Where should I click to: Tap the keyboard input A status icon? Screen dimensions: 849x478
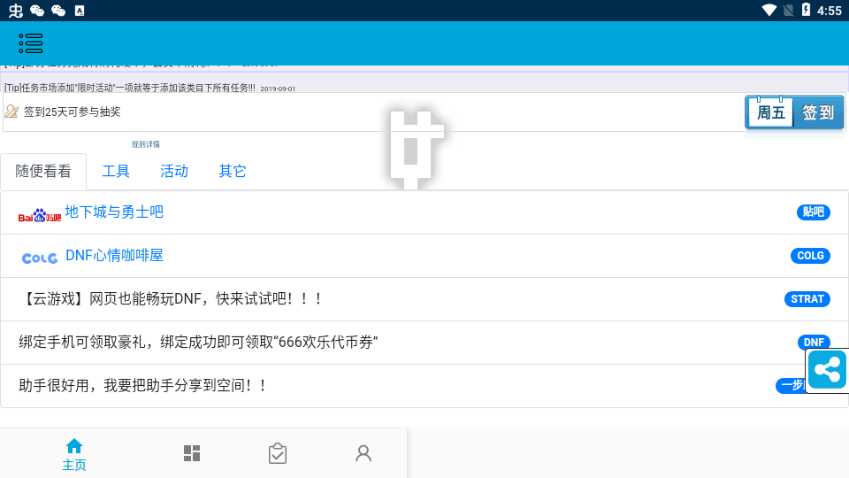[x=80, y=10]
